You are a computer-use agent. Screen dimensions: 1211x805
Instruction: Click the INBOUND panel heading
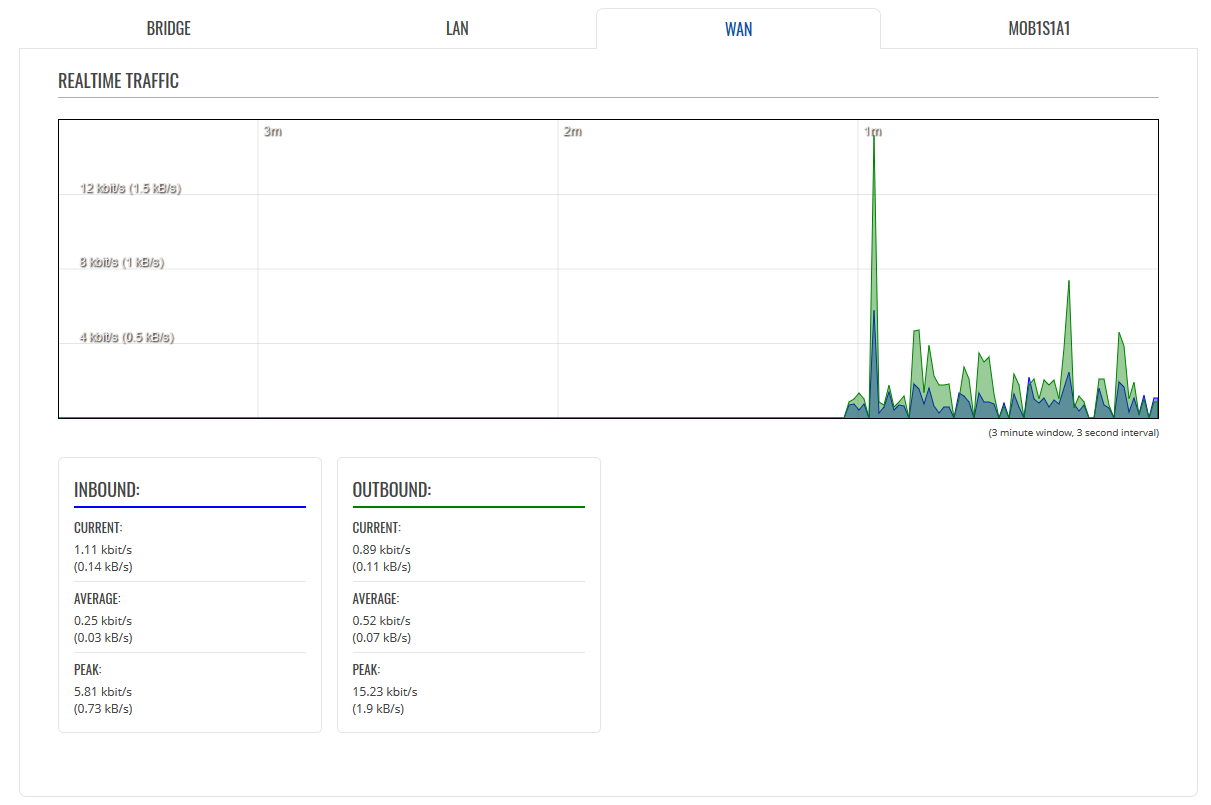click(107, 490)
